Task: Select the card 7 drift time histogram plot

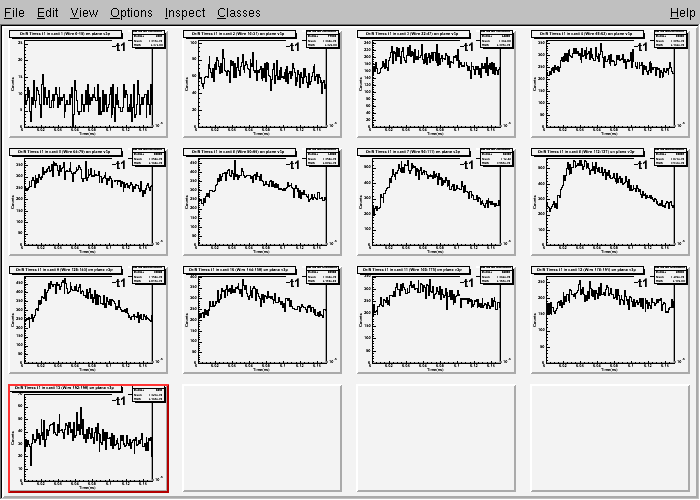Action: (437, 202)
